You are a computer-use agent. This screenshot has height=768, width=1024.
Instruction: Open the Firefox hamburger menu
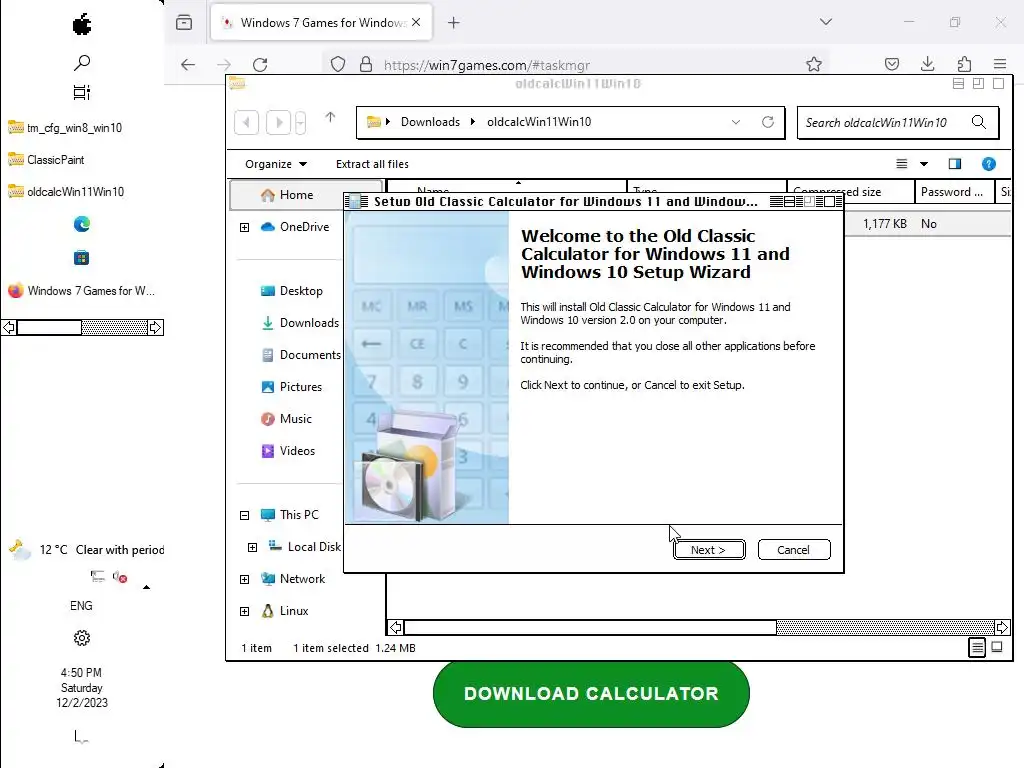pyautogui.click(x=1000, y=64)
